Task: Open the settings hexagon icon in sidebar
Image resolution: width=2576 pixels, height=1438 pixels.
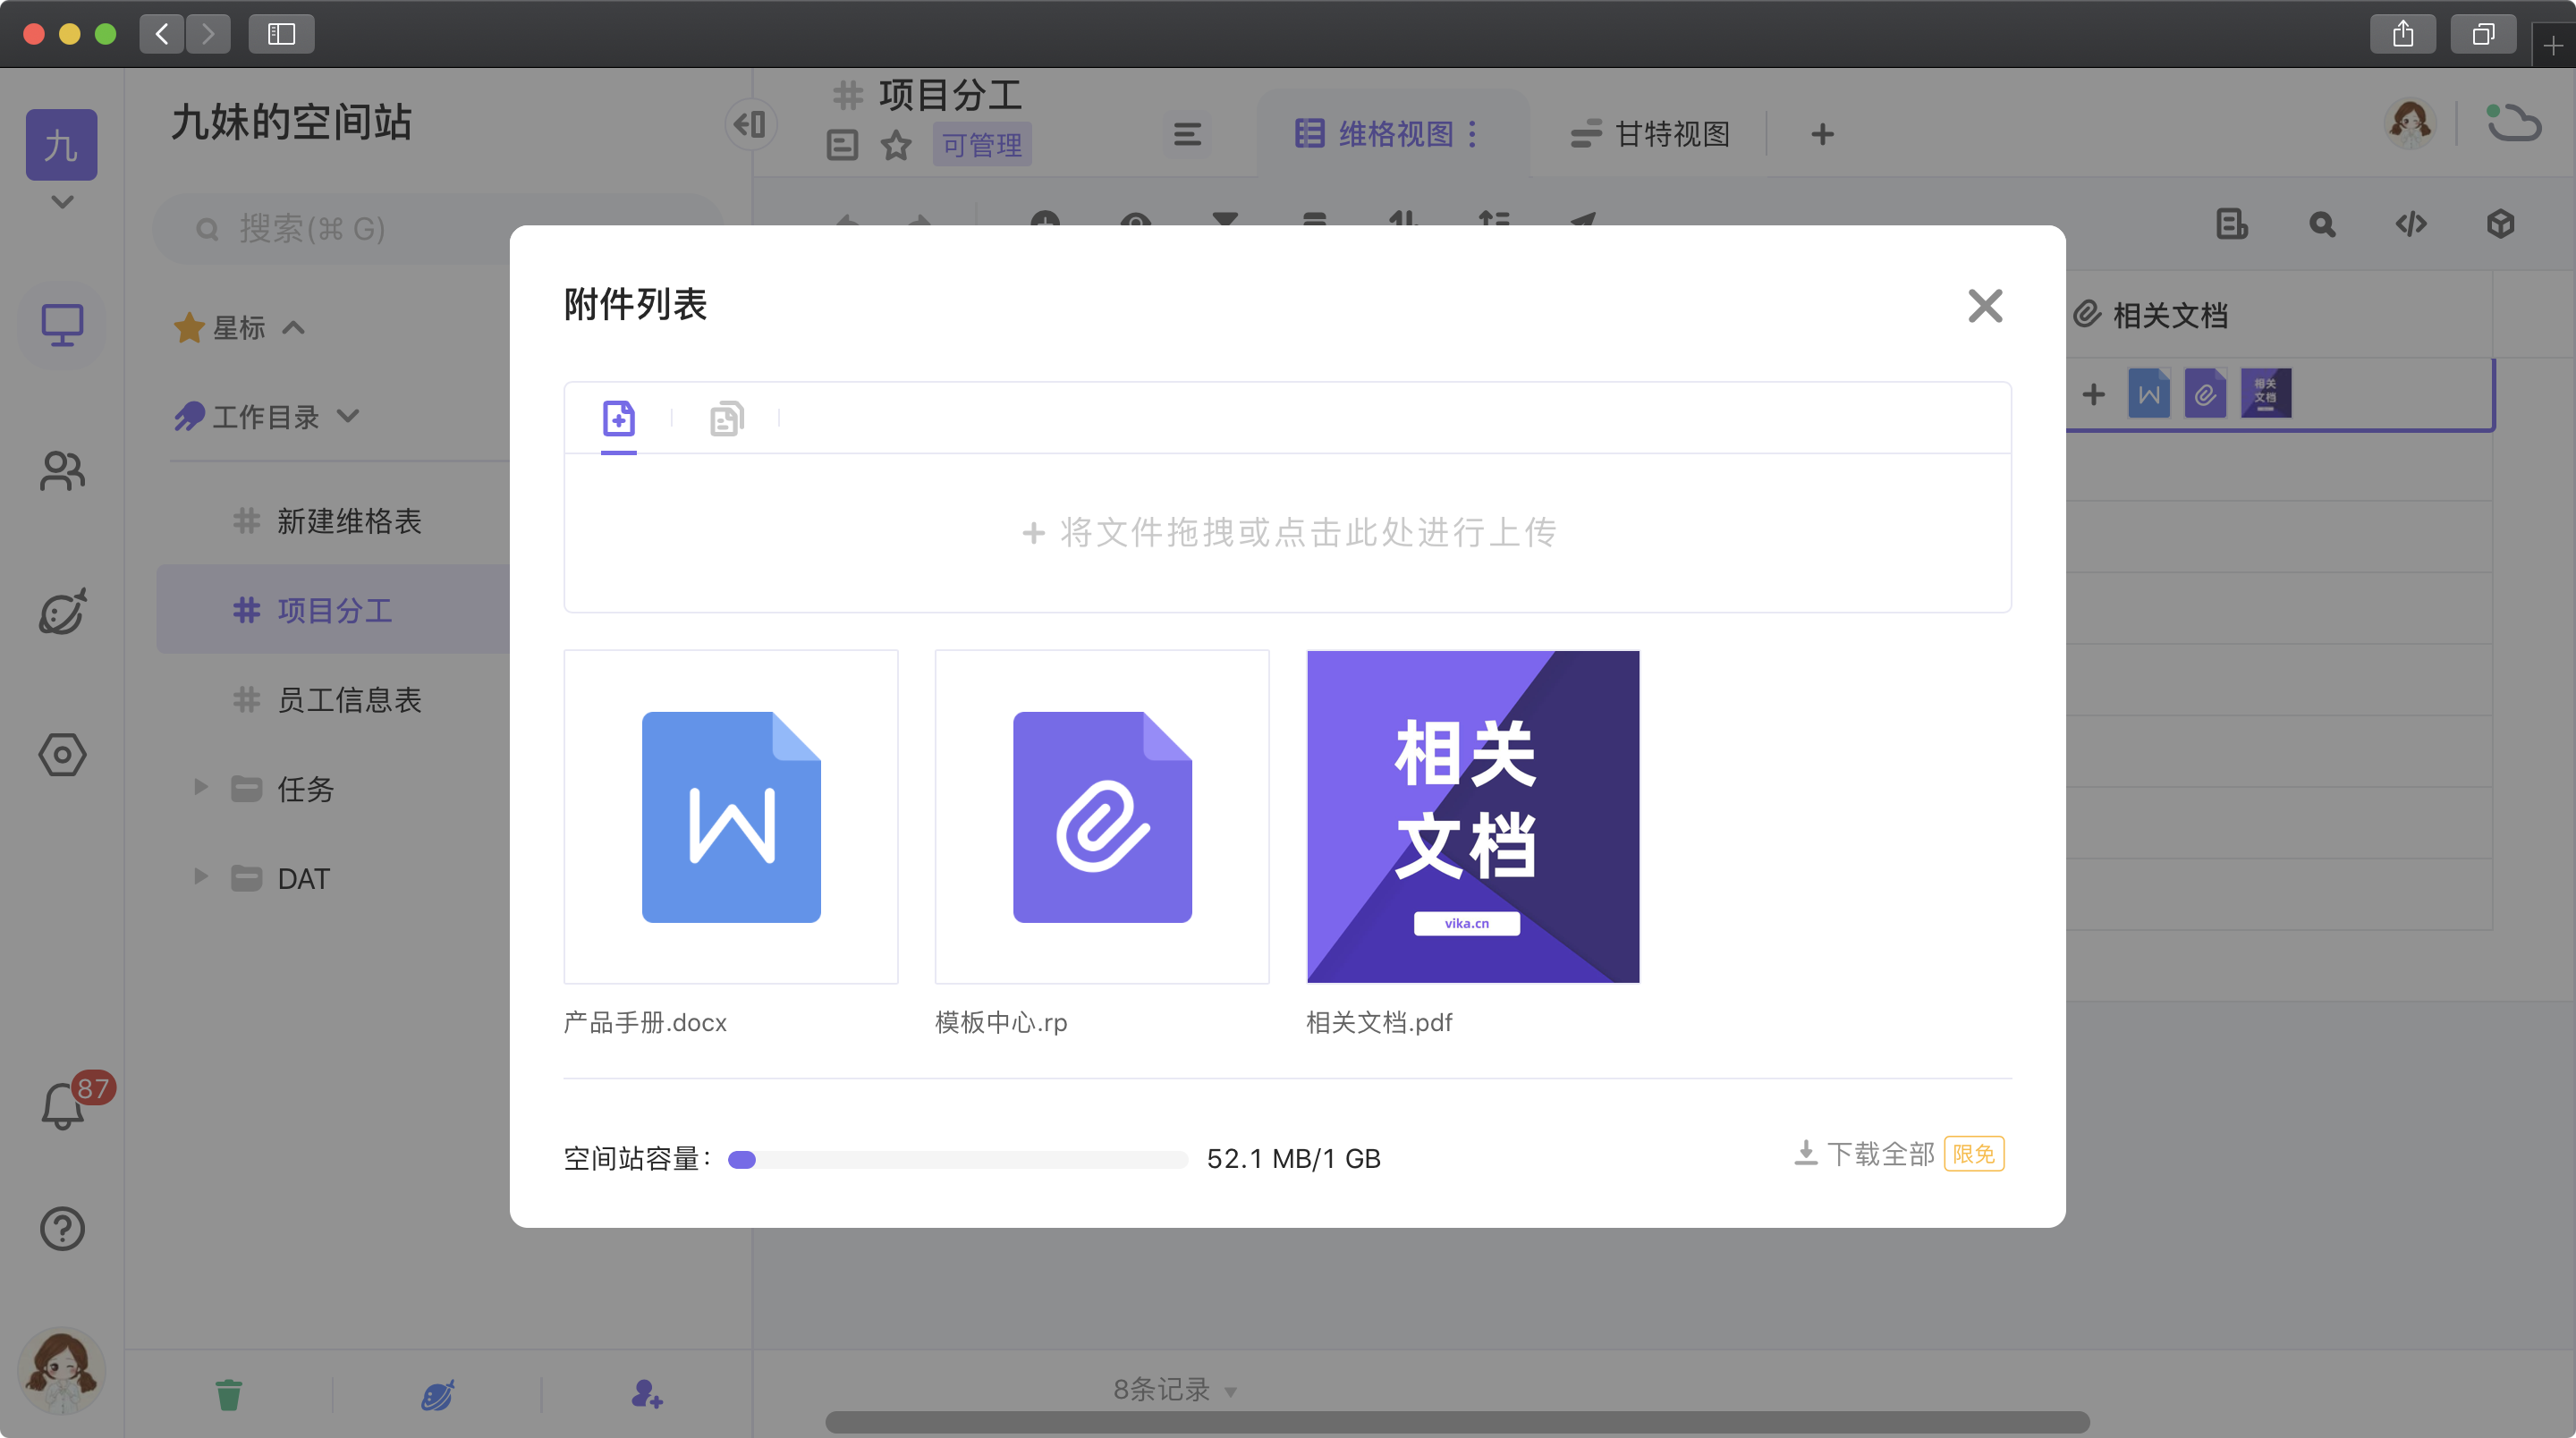Action: [x=62, y=755]
